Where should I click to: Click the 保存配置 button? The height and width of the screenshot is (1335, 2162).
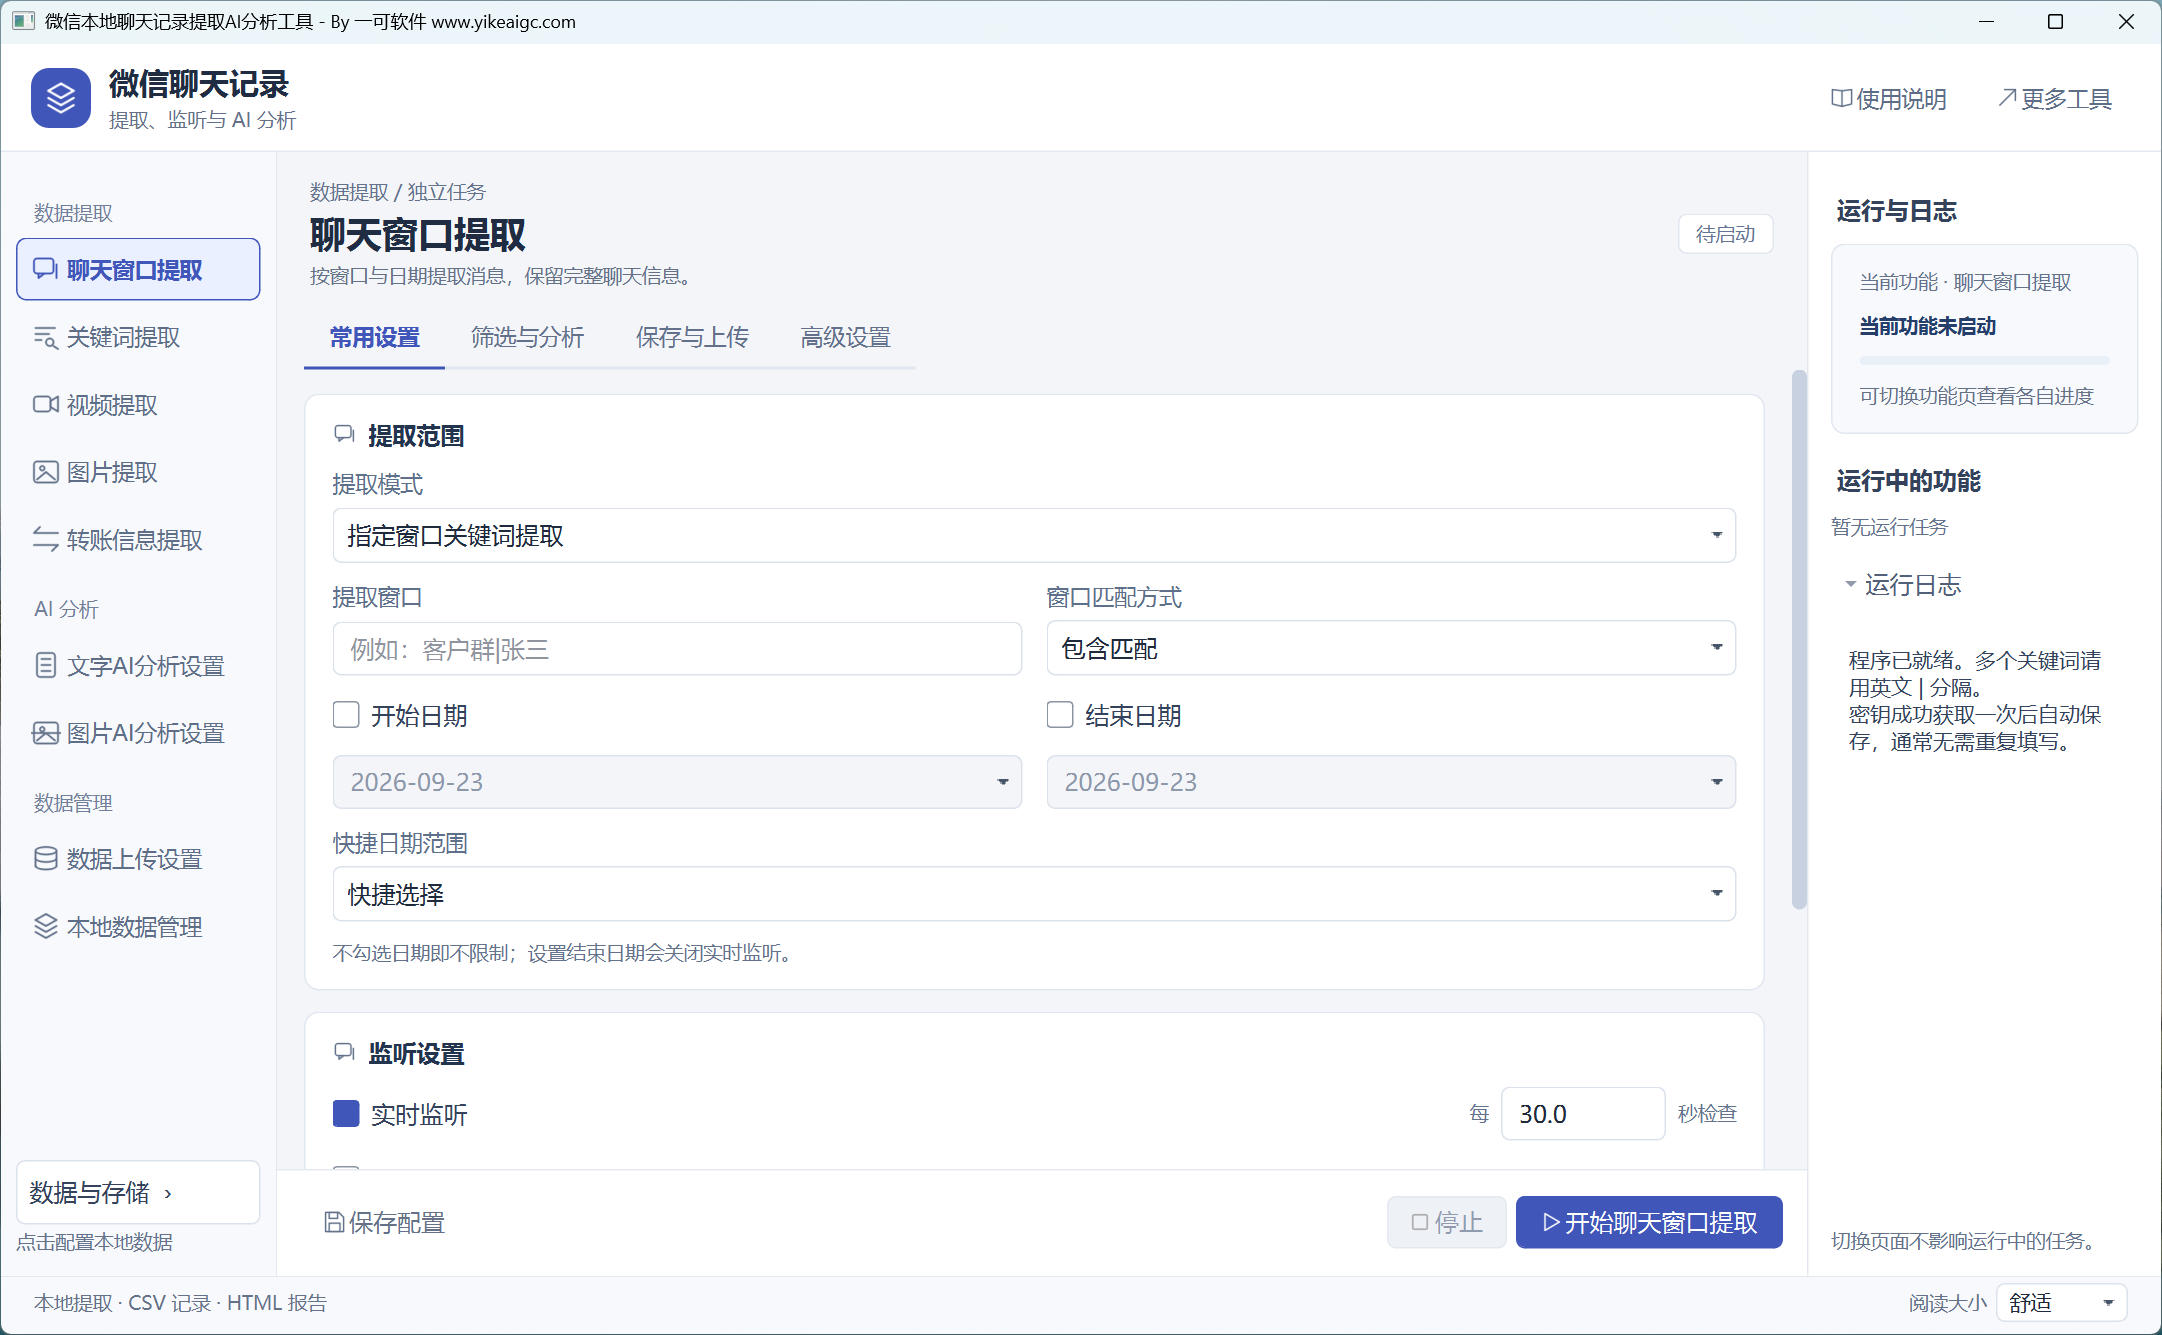(385, 1222)
